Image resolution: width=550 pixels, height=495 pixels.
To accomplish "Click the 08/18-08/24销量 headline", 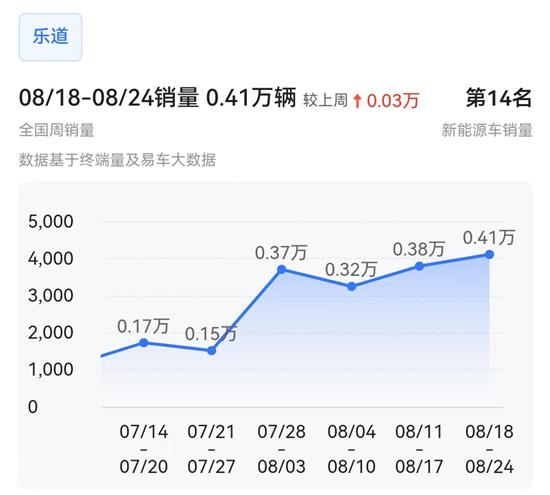I will 109,98.
